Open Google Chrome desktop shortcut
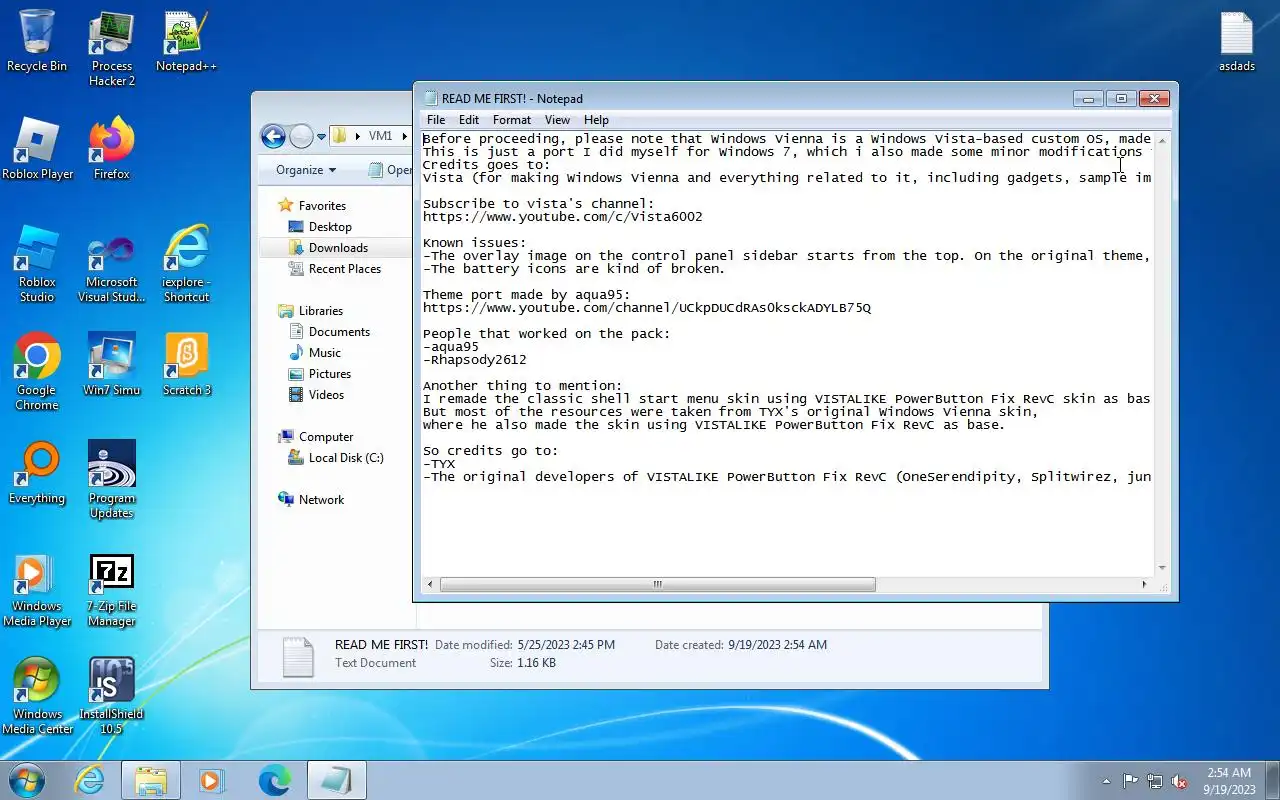 pos(37,373)
